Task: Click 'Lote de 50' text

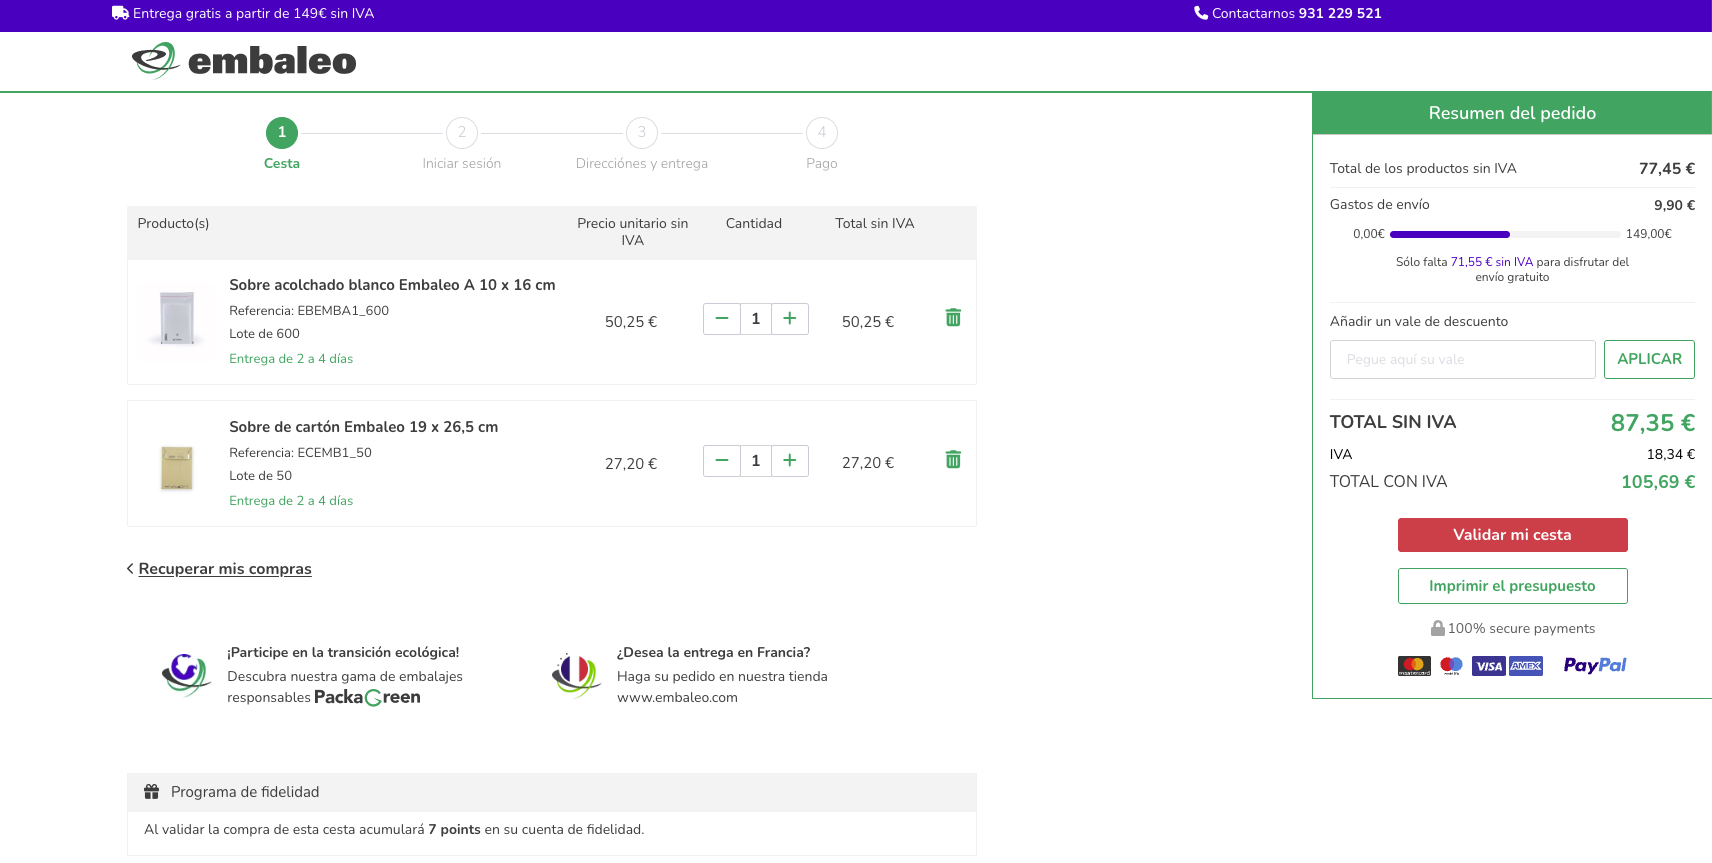Action: (260, 476)
